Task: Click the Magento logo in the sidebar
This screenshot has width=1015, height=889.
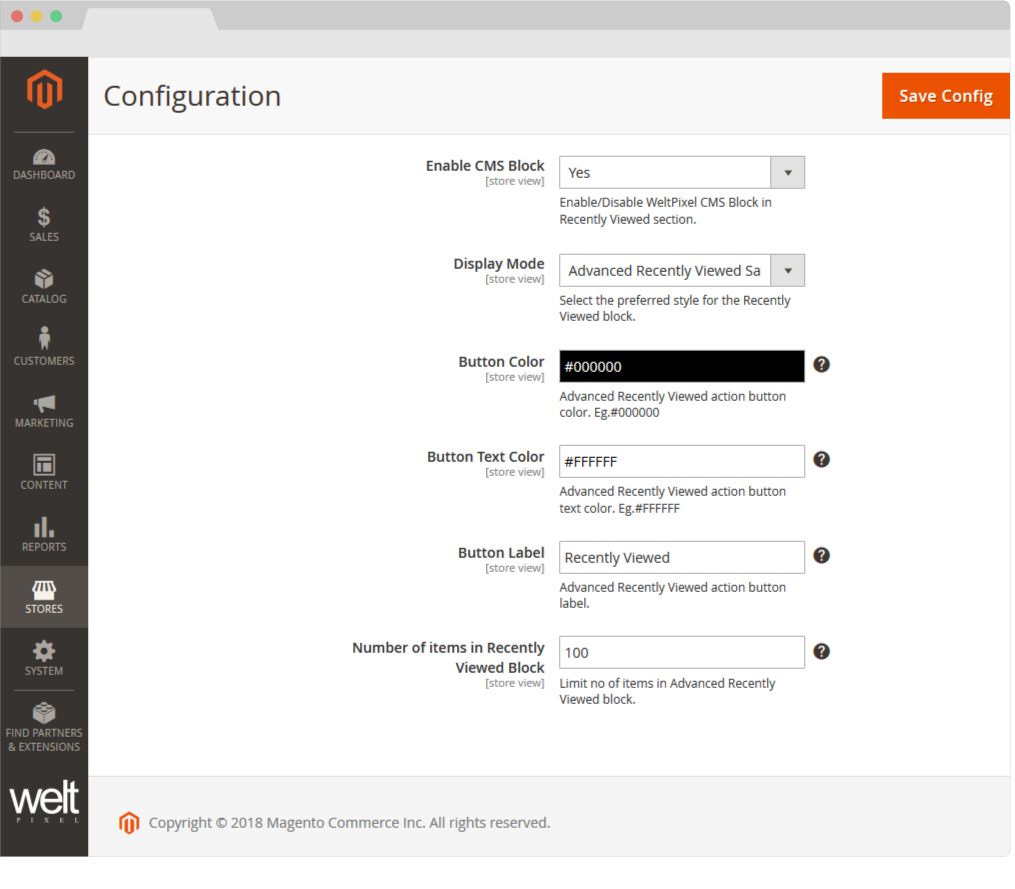Action: click(44, 90)
